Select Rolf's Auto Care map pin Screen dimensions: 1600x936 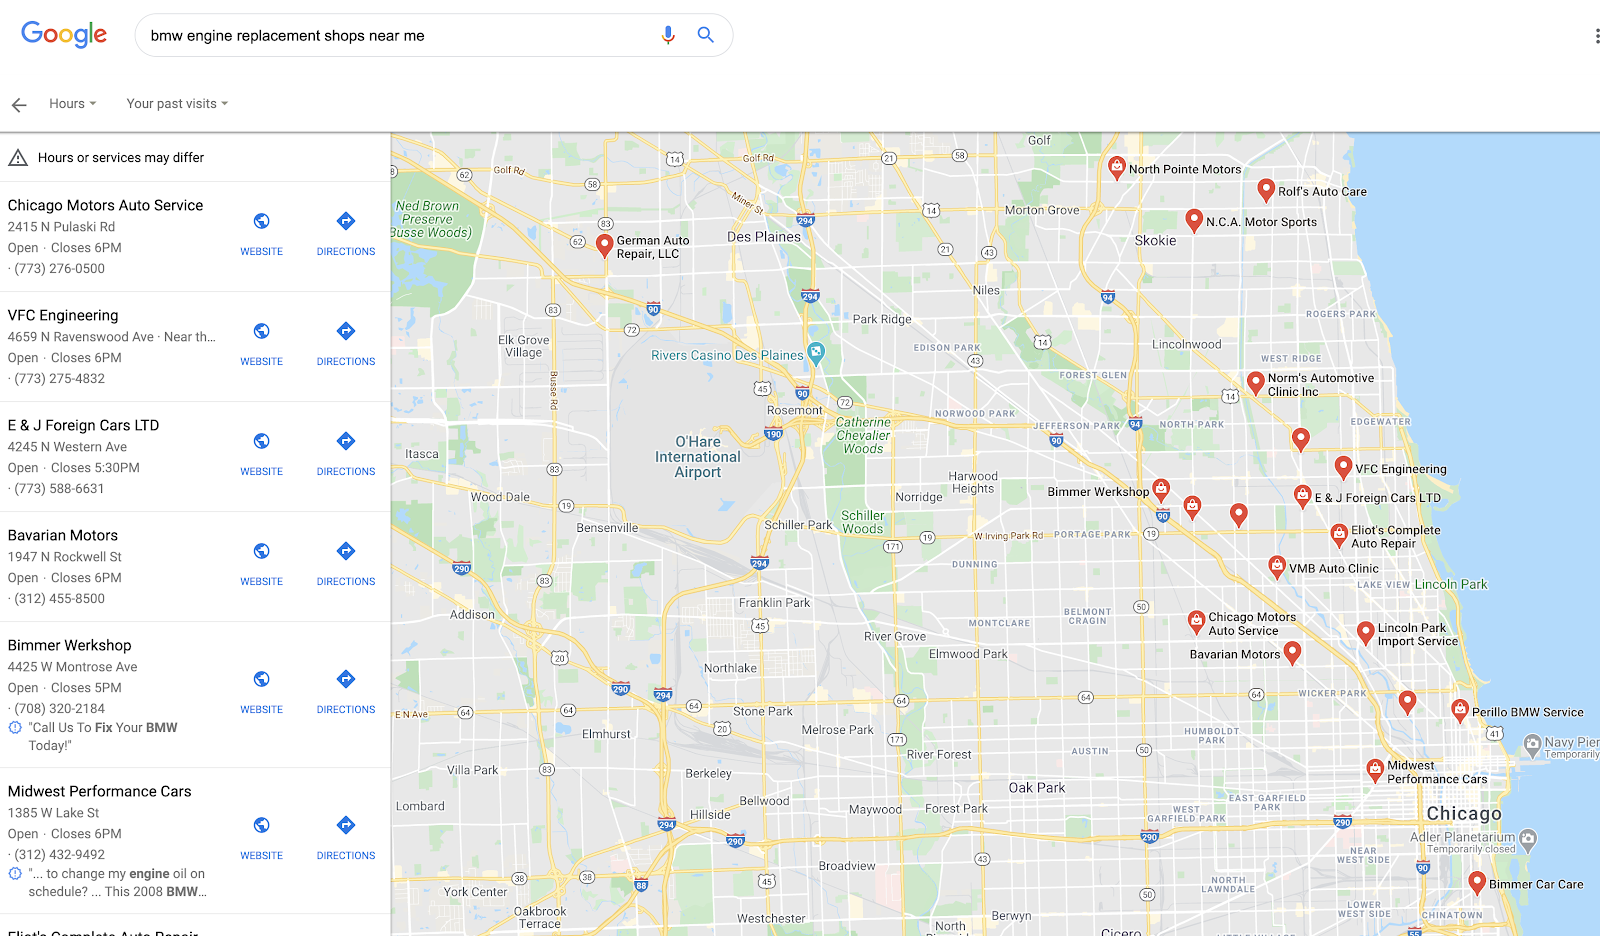[1266, 190]
